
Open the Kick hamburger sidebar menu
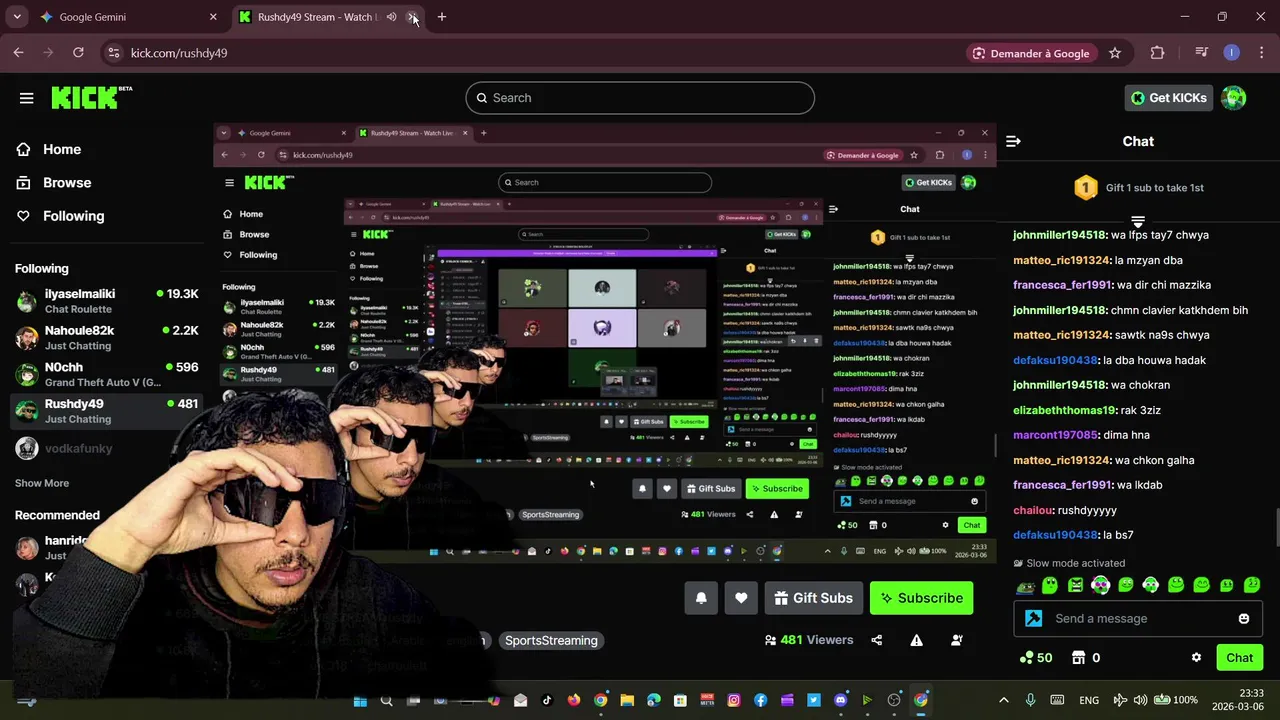pos(27,98)
